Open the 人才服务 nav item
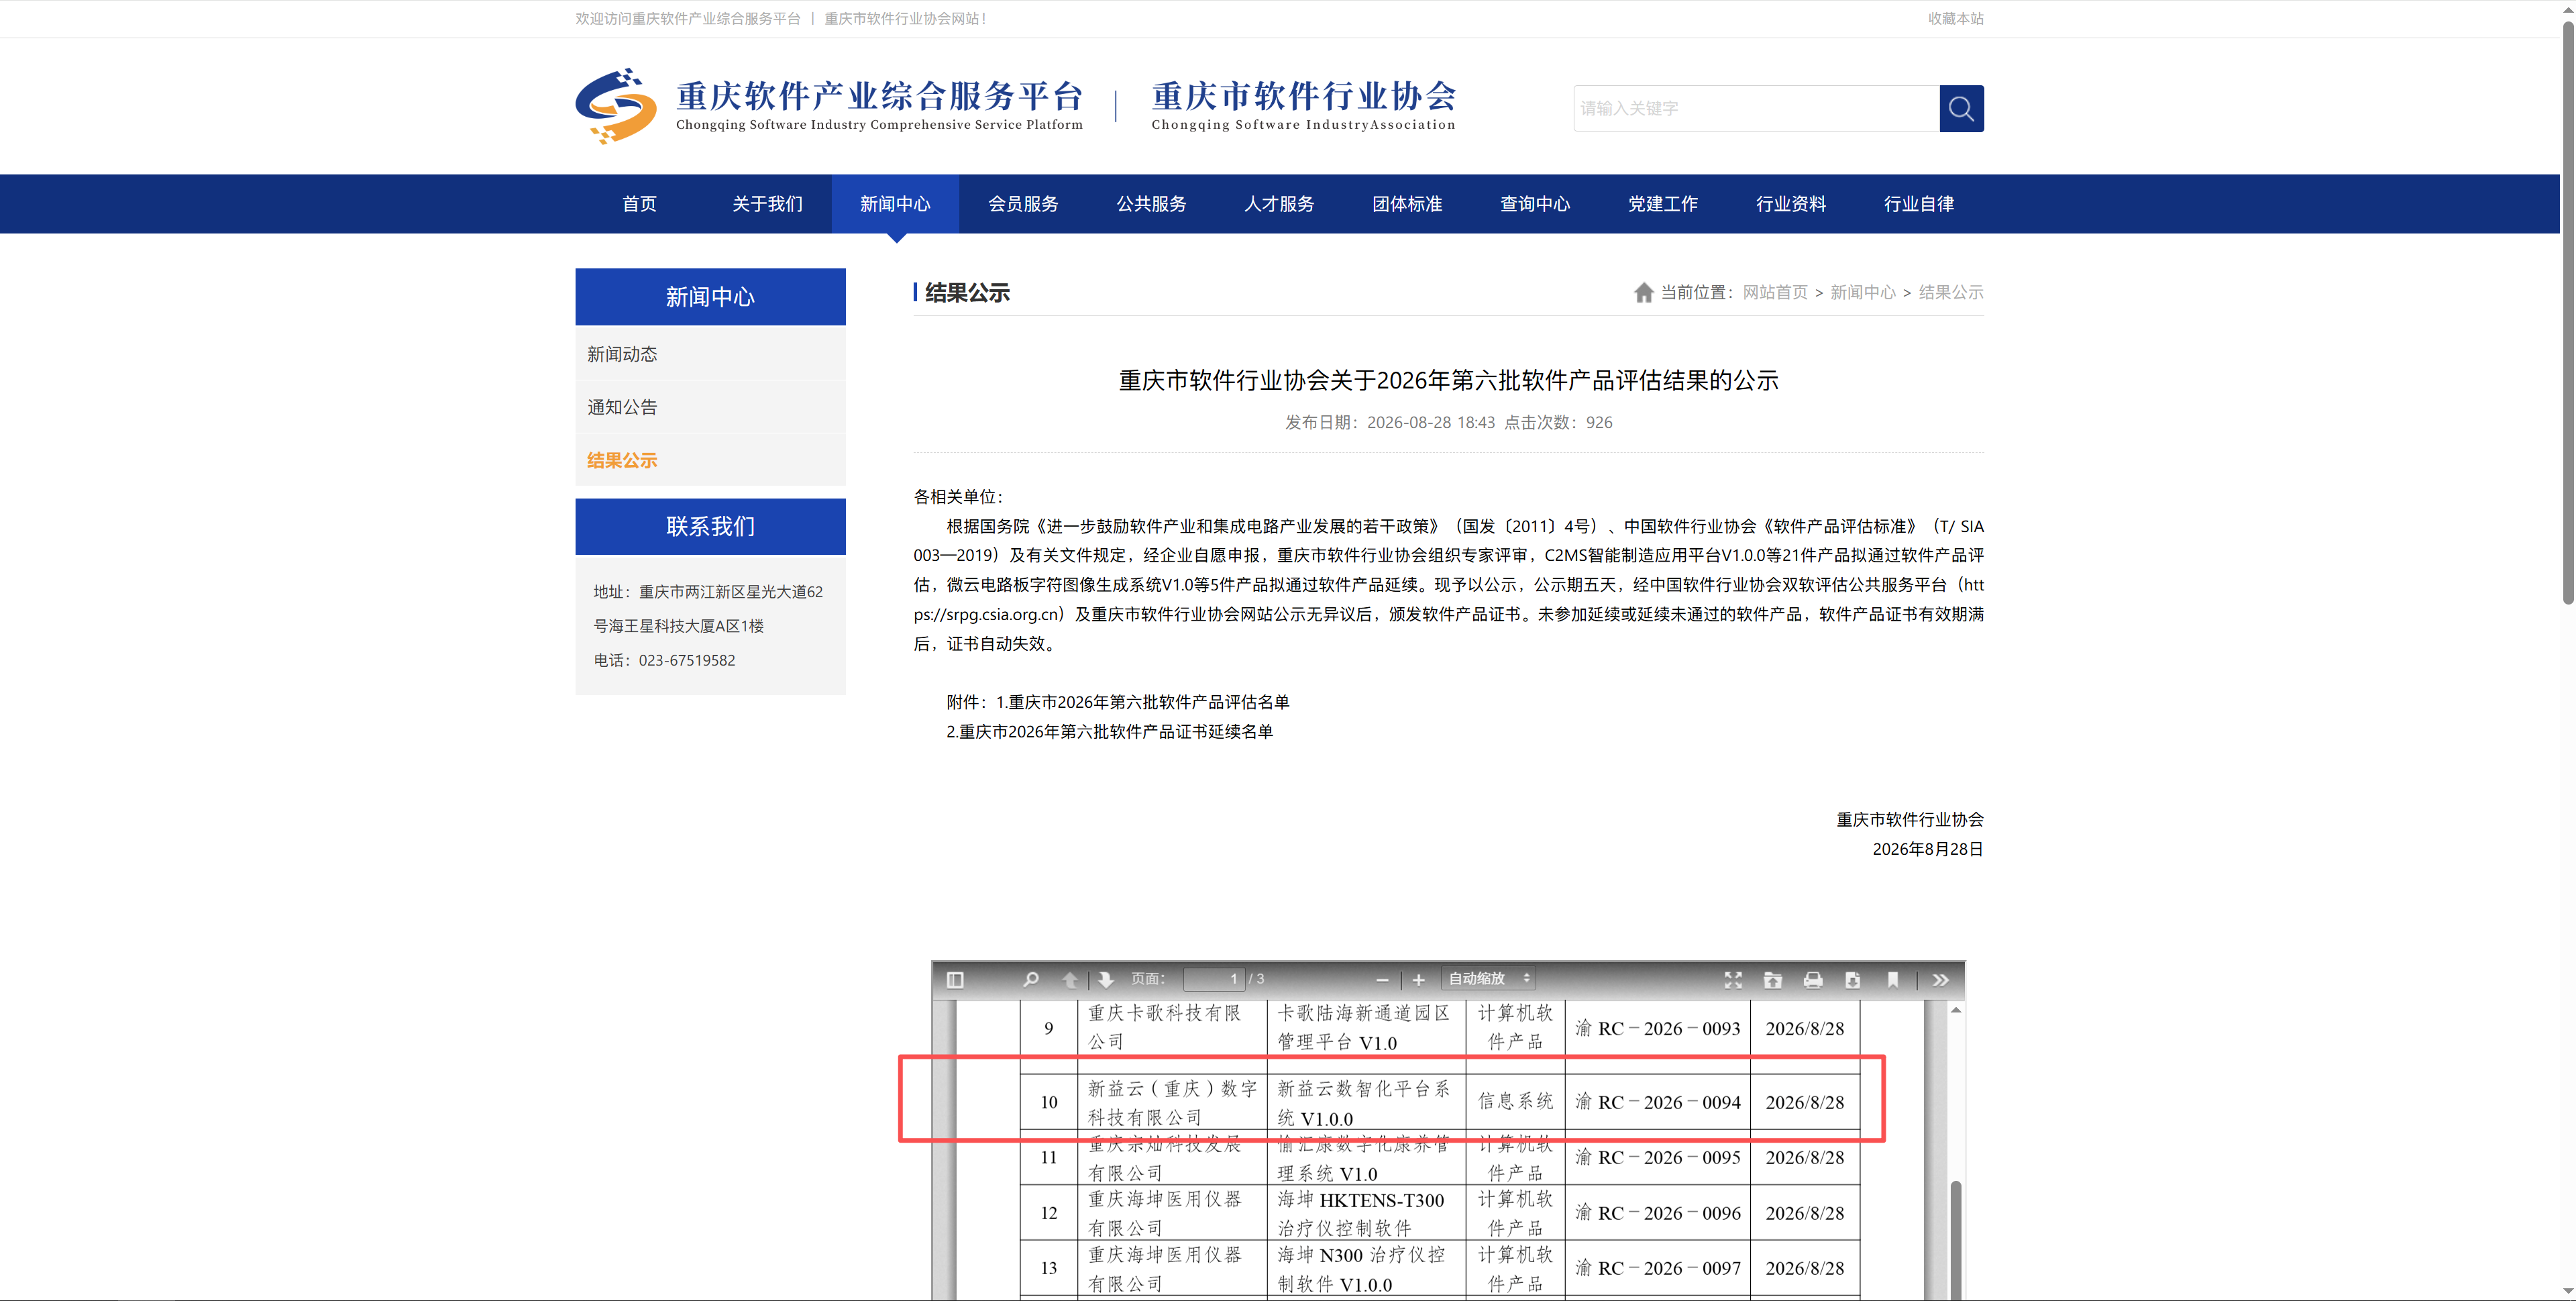The height and width of the screenshot is (1301, 2576). click(1280, 204)
